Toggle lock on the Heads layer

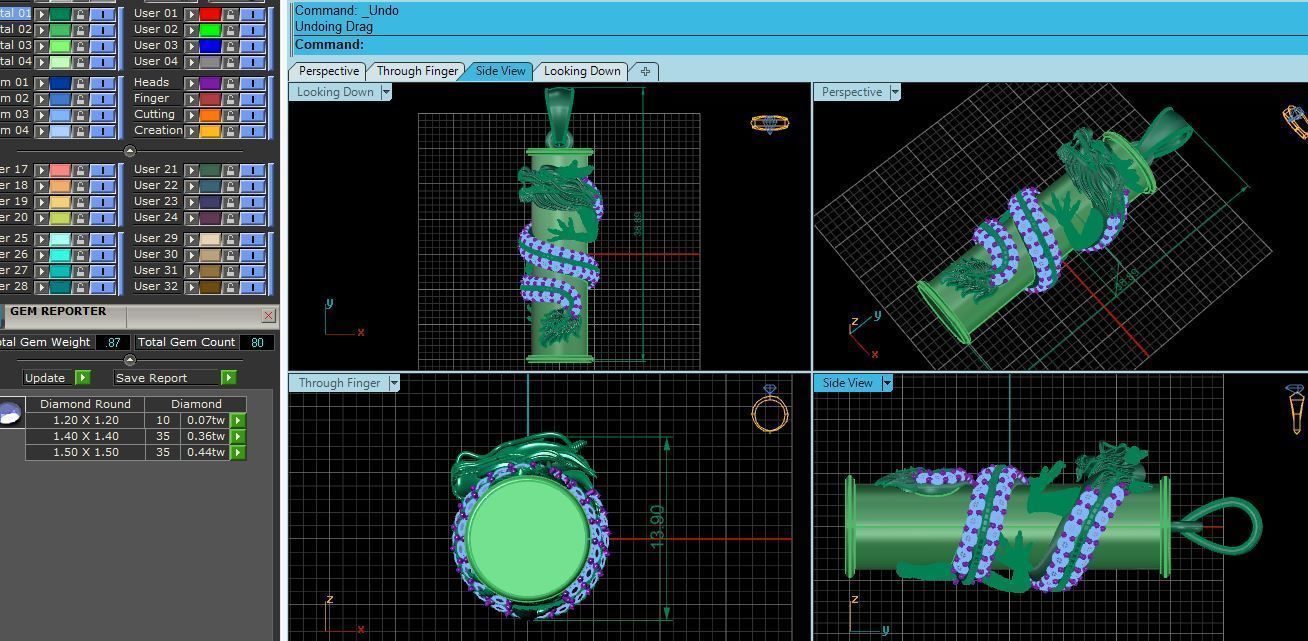coord(231,83)
